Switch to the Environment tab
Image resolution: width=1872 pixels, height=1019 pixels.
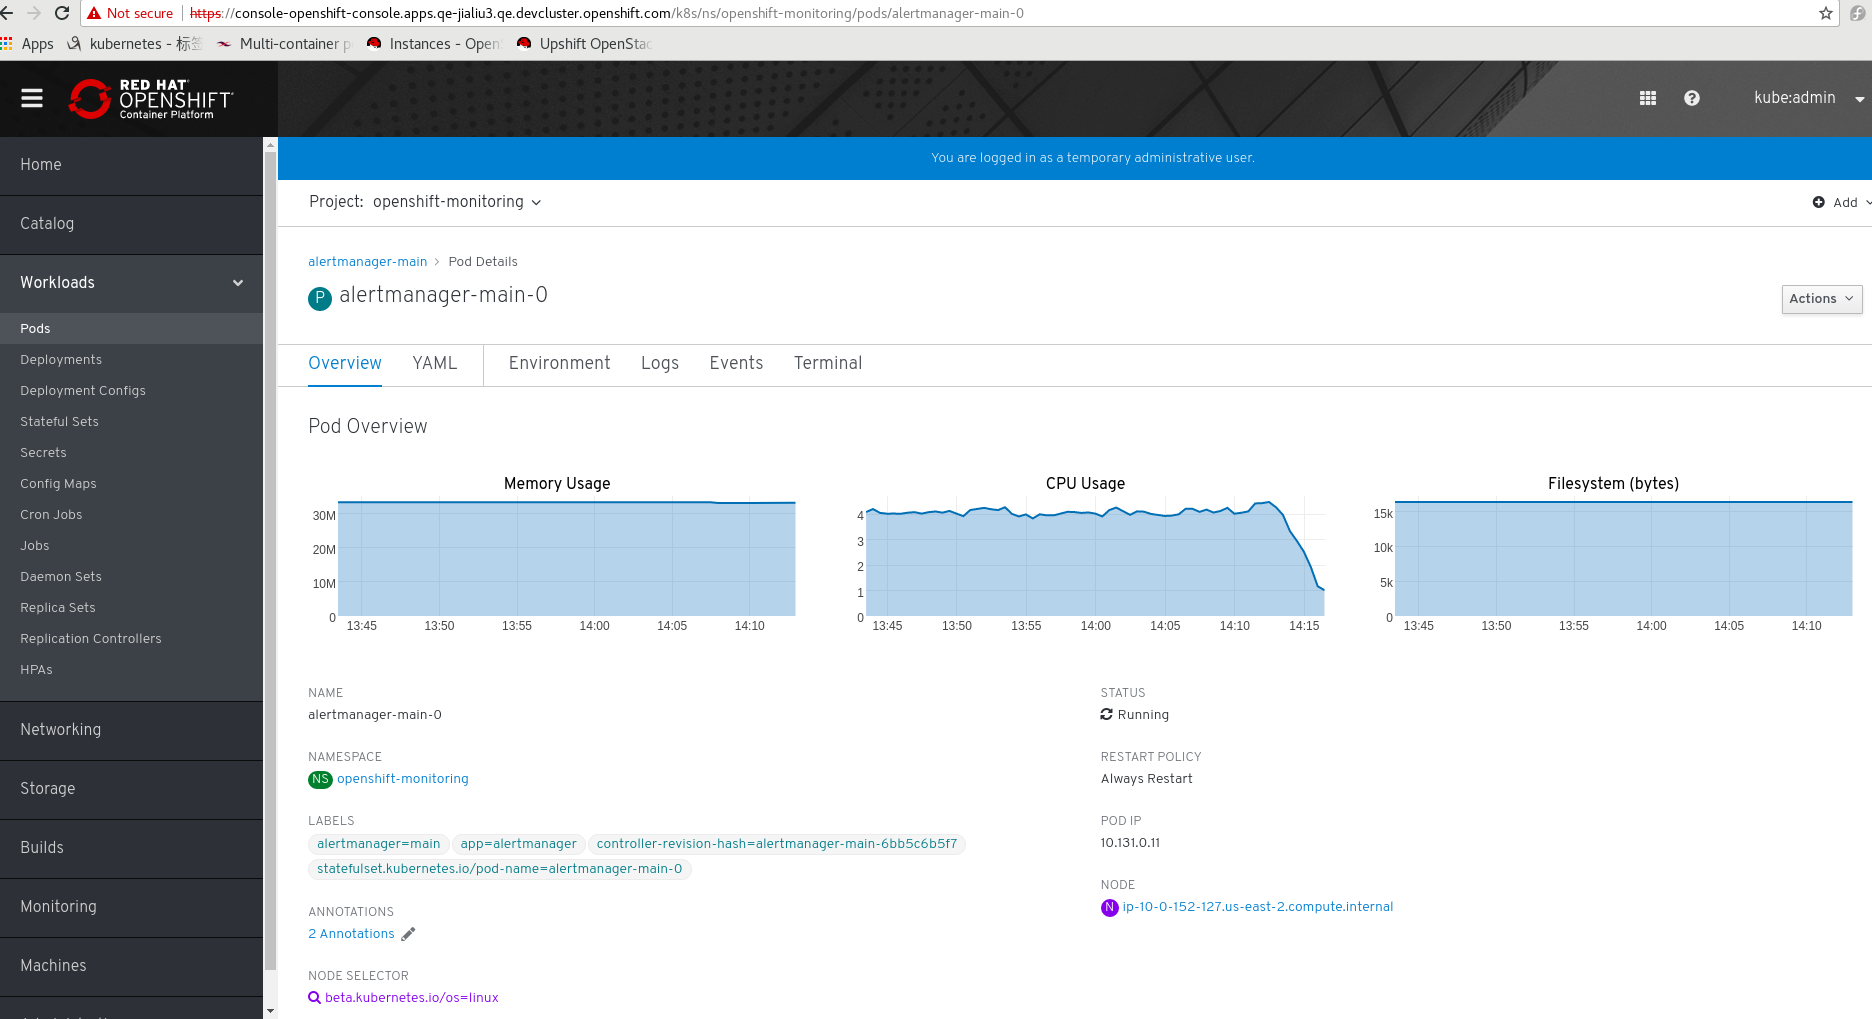pyautogui.click(x=559, y=363)
